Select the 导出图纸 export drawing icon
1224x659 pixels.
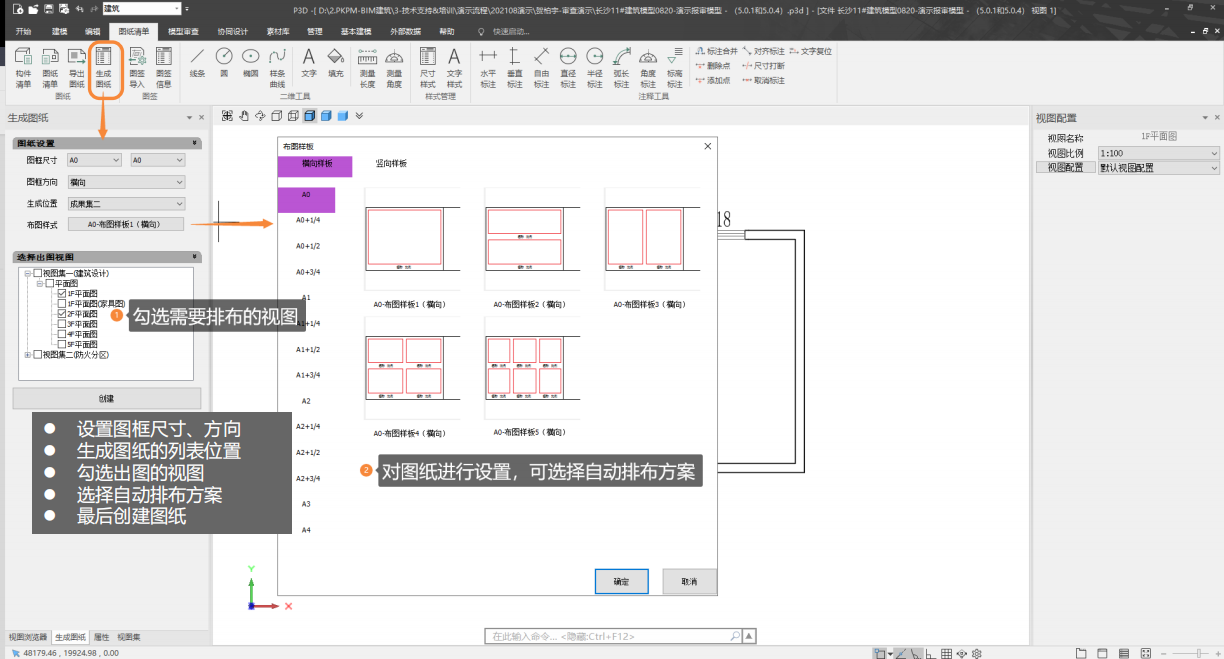76,67
